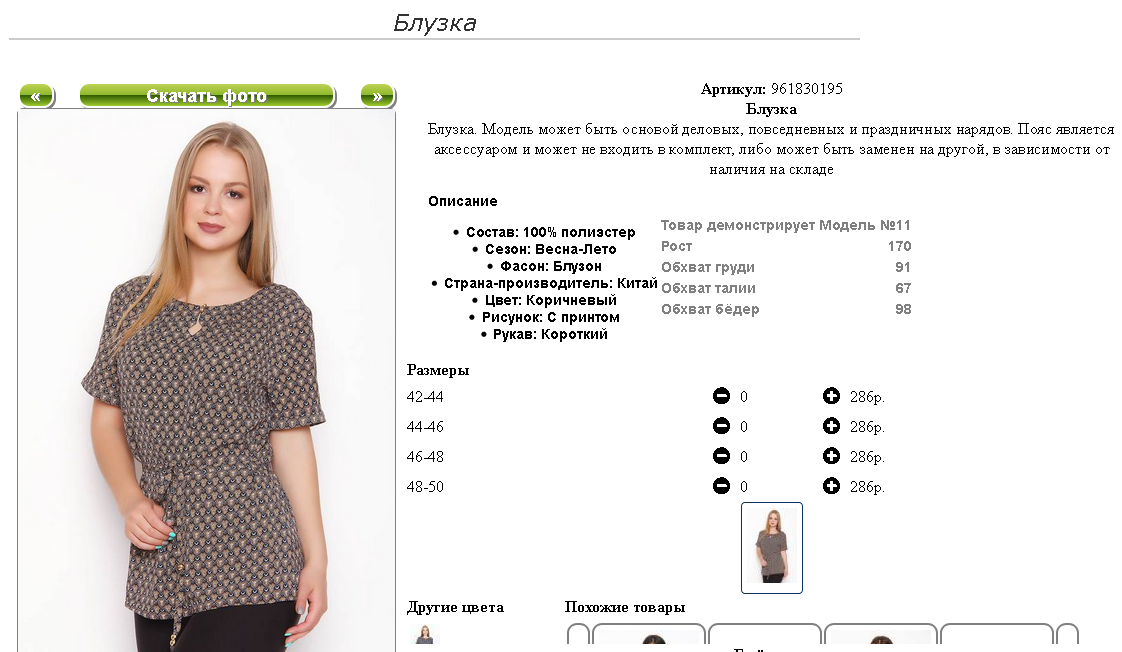
Task: Open the first similar product card
Action: coord(649,637)
